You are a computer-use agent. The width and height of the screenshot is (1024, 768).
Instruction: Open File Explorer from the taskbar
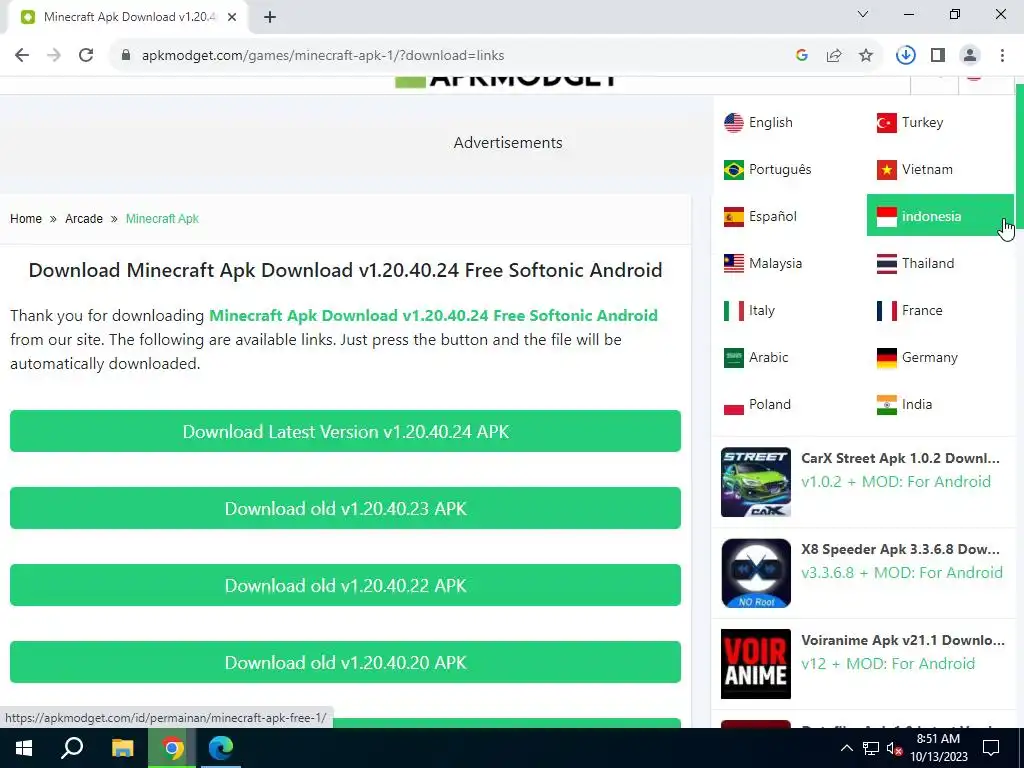(122, 748)
